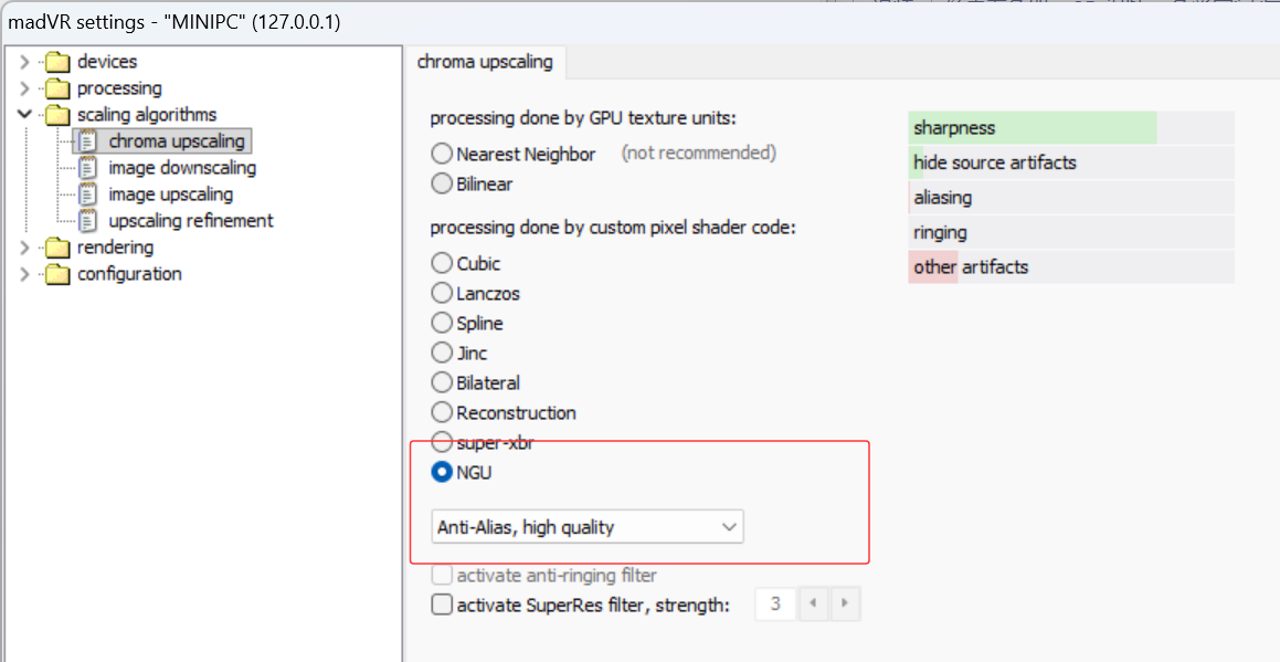Click the processing folder icon
Image resolution: width=1280 pixels, height=662 pixels.
pos(58,89)
